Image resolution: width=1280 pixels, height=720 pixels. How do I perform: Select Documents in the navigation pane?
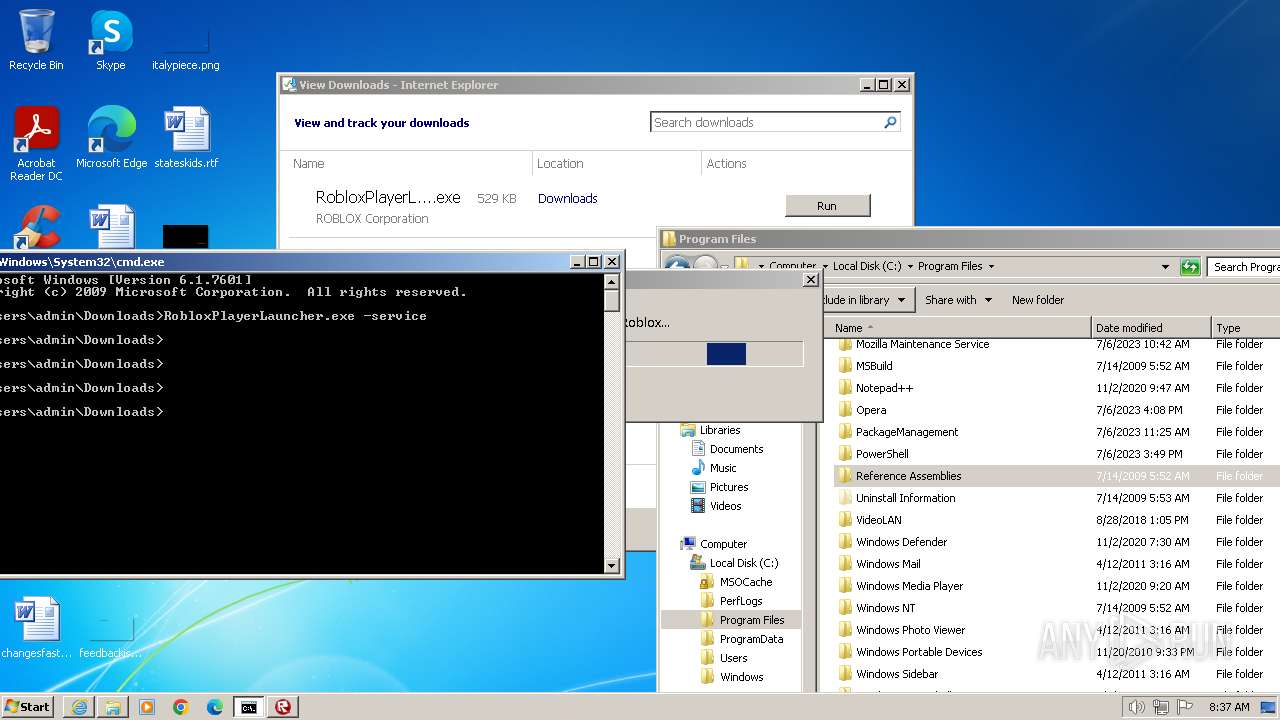(736, 449)
